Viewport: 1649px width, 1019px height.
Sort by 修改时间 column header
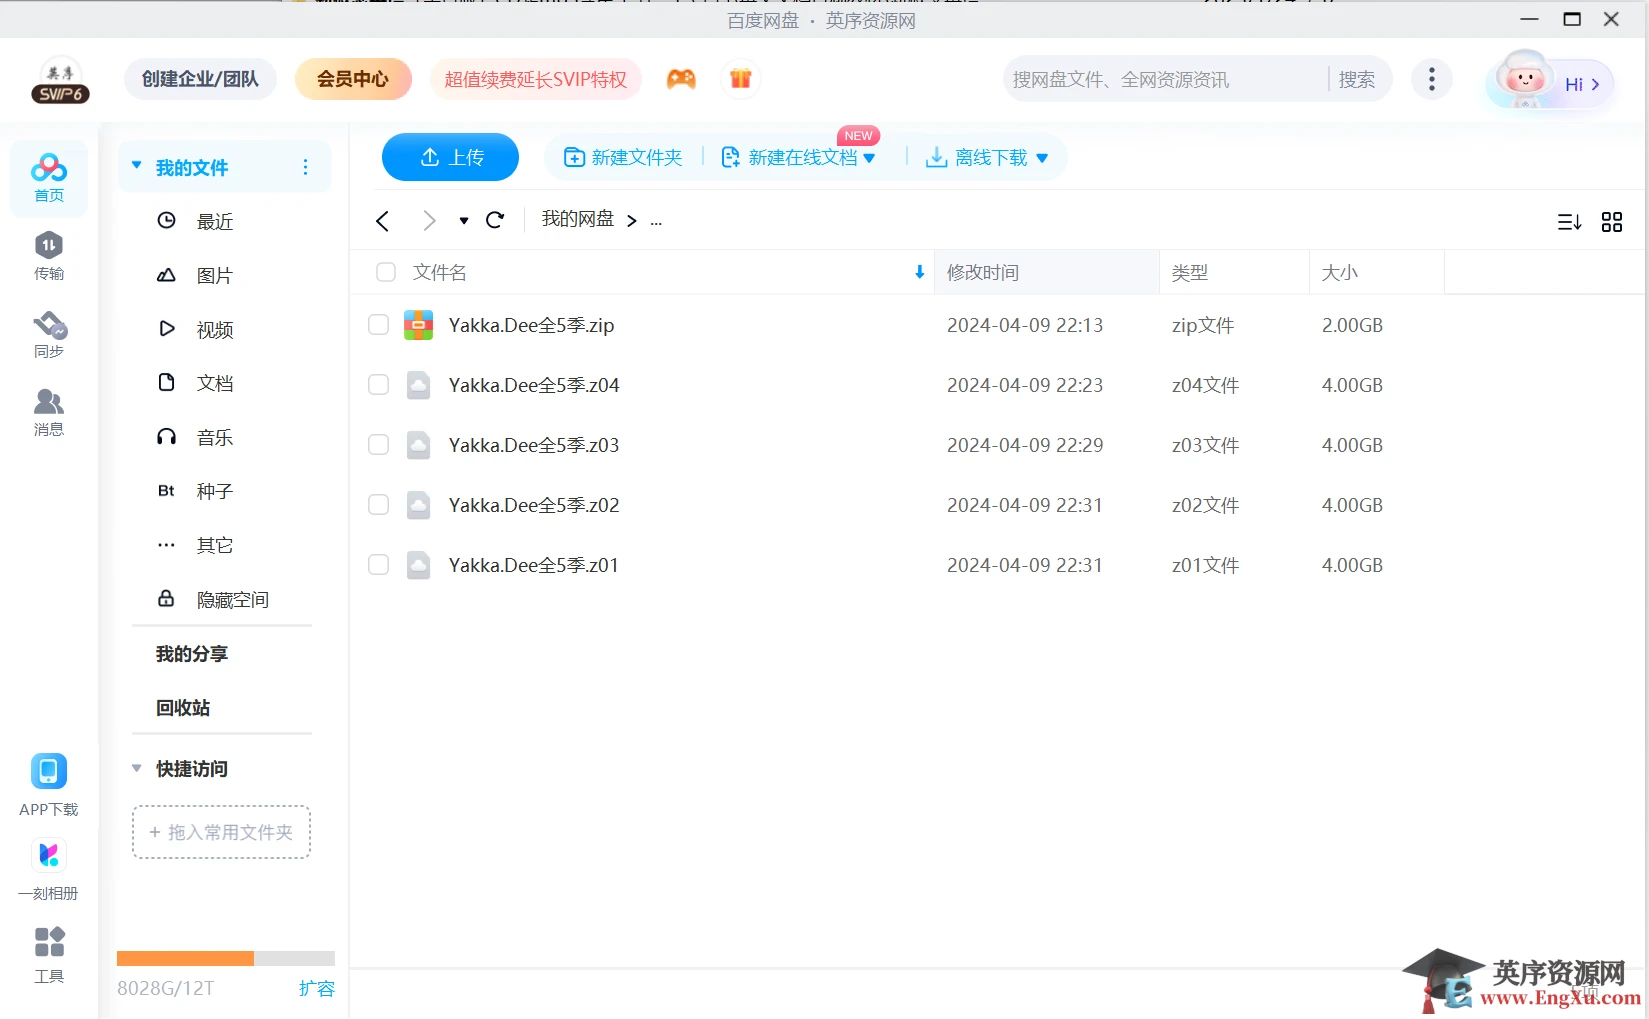(1047, 272)
